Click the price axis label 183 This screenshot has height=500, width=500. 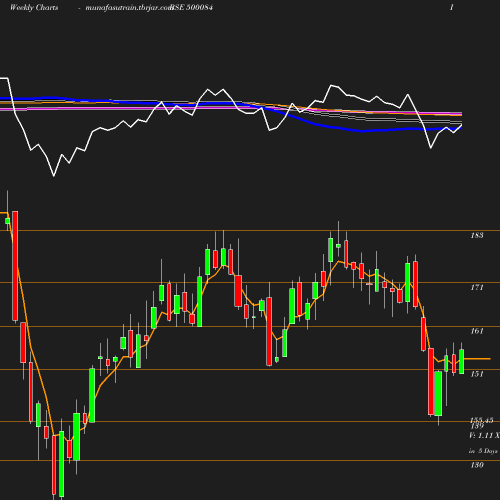477,235
